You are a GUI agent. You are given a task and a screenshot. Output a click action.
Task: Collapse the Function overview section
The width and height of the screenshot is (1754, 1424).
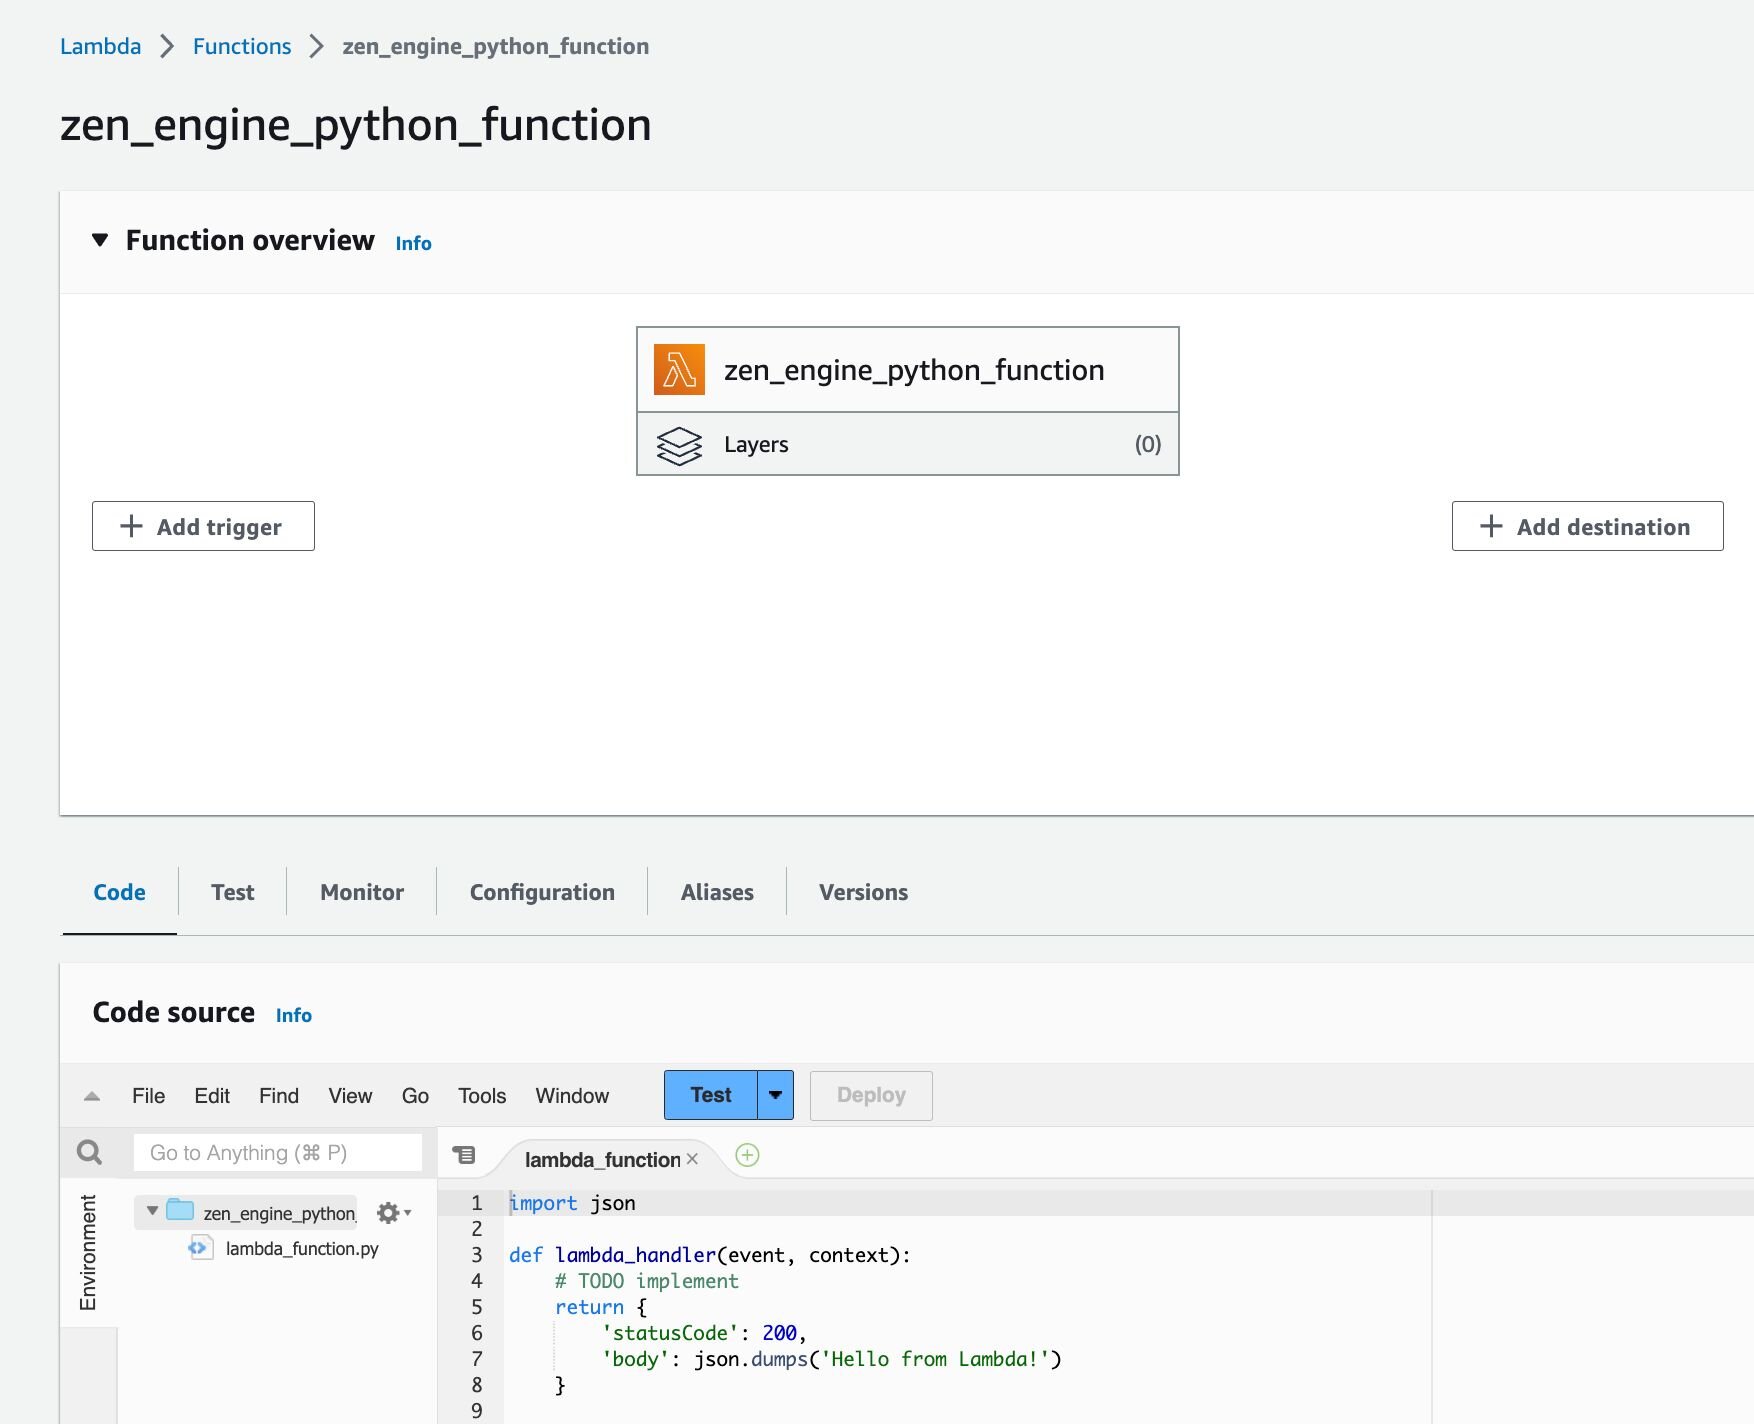100,240
